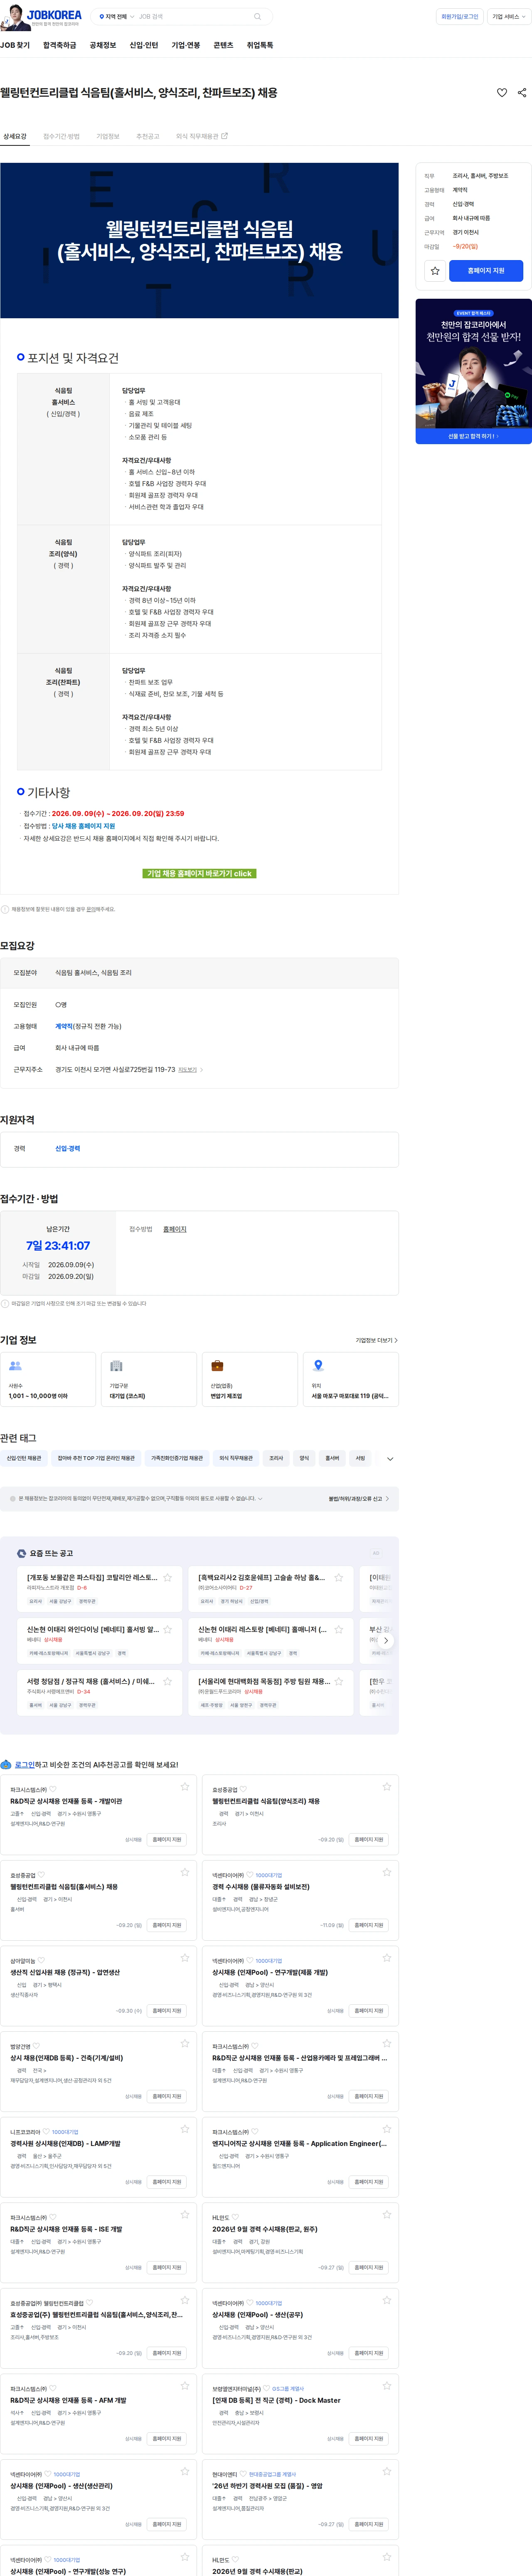This screenshot has height=2576, width=532.
Task: Open the 천만원의 합격 선물 ad banner
Action: [474, 371]
